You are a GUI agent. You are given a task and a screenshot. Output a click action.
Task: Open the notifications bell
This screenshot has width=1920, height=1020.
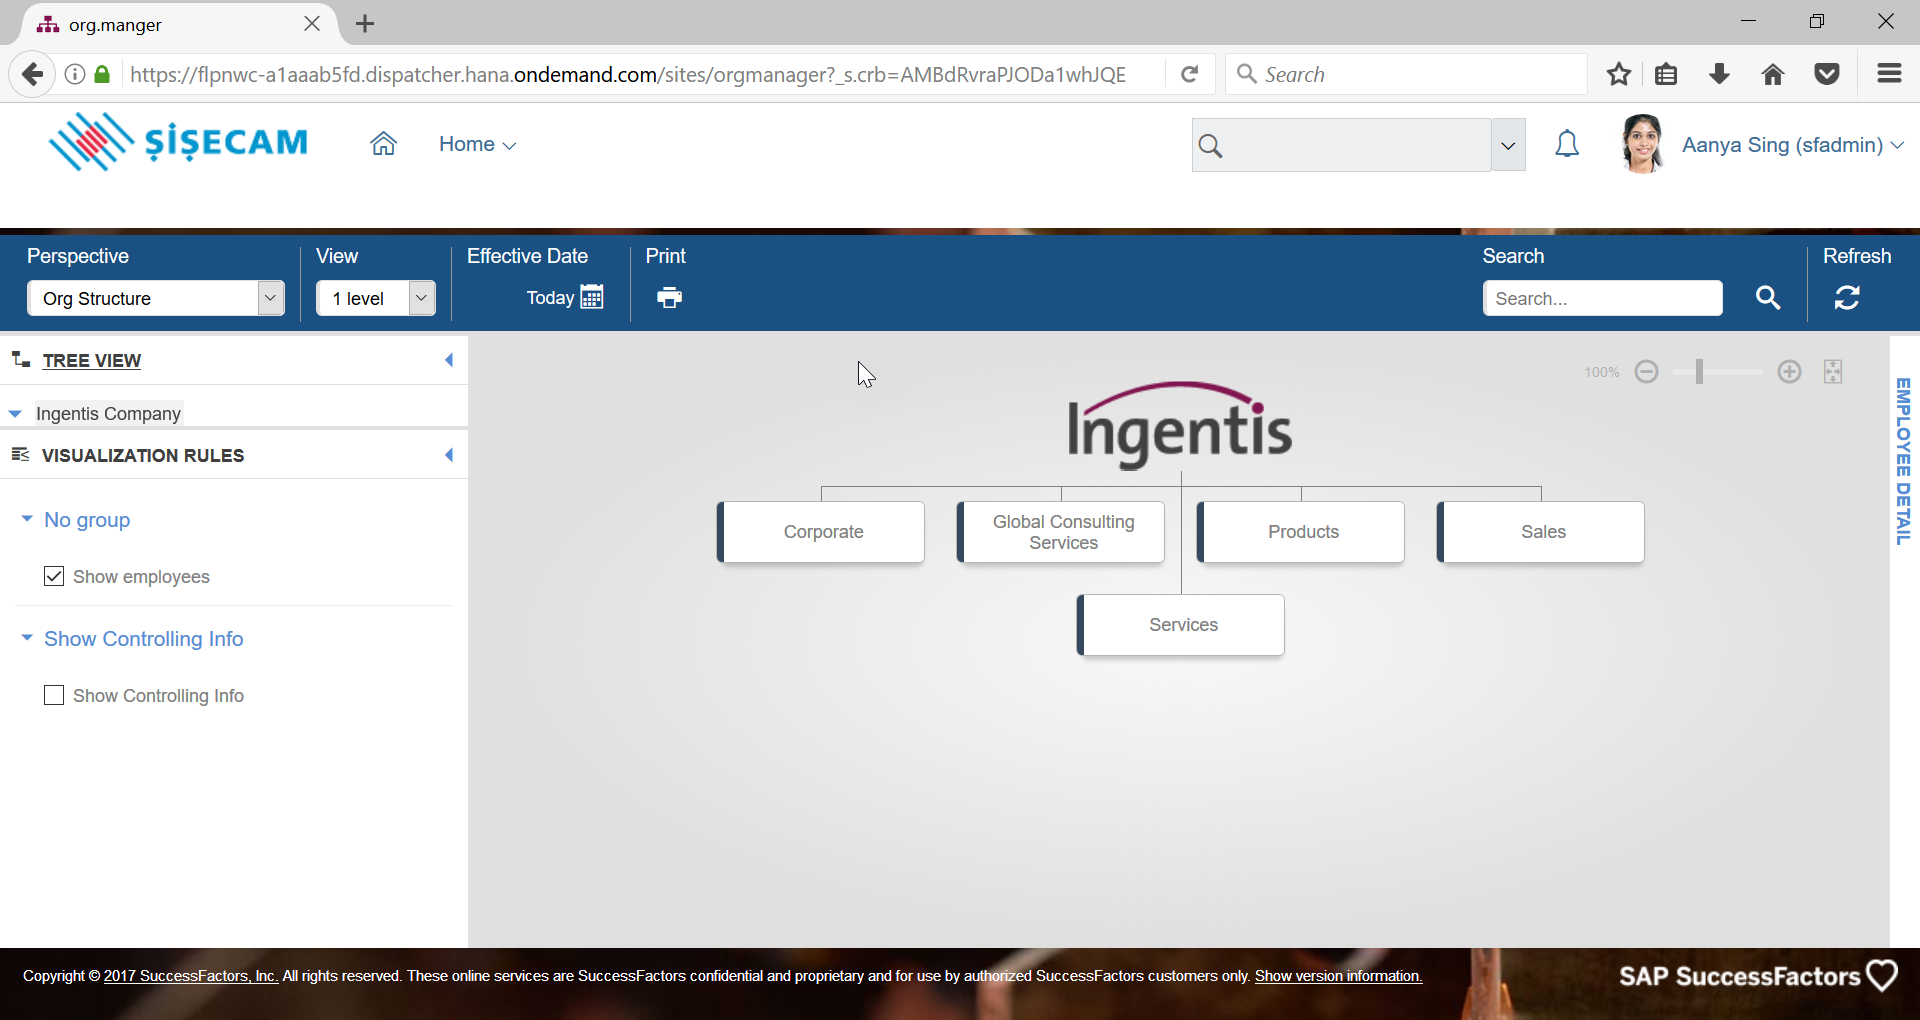point(1566,145)
